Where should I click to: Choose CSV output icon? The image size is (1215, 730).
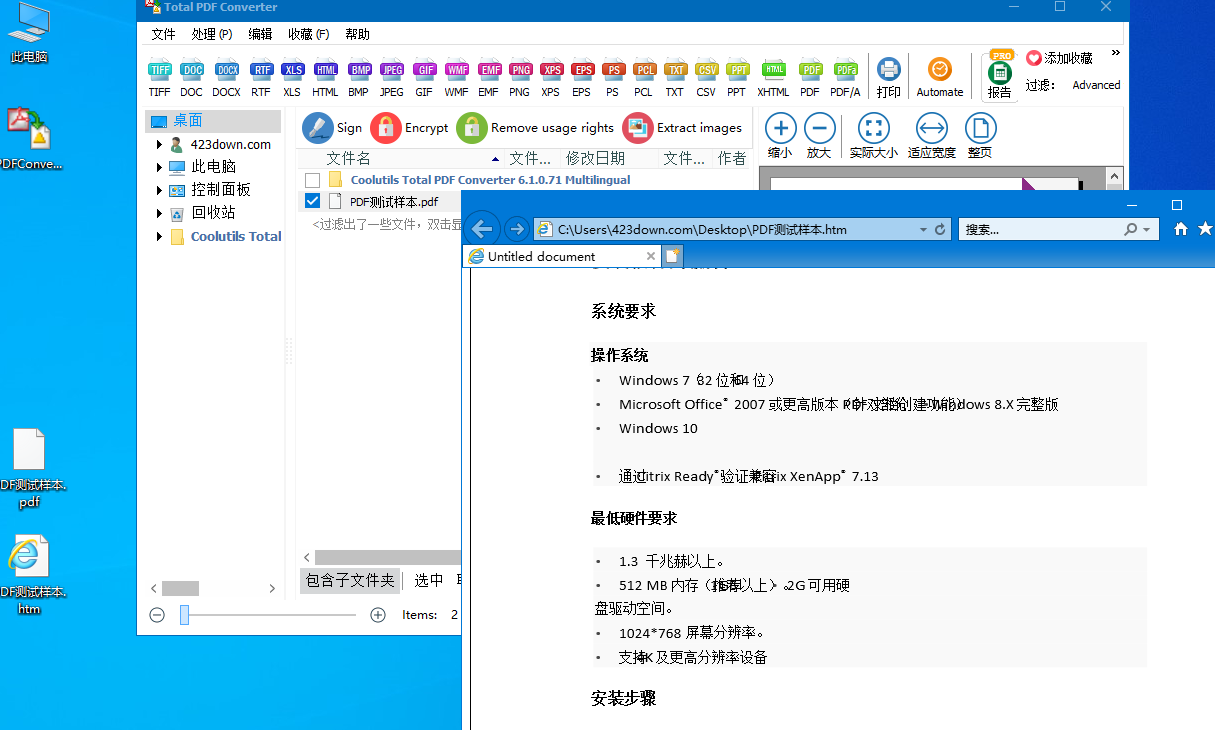pyautogui.click(x=707, y=78)
